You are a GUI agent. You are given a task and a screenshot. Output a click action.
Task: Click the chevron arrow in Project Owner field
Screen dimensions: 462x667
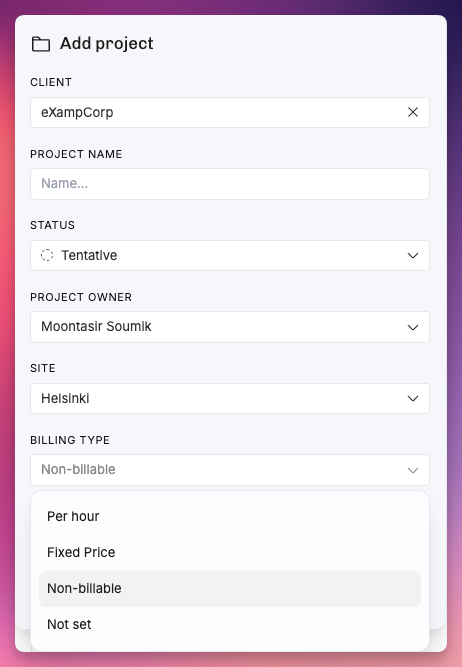pos(413,327)
